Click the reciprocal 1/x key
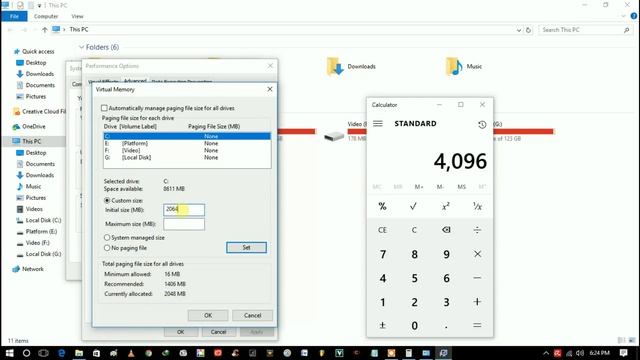The height and width of the screenshot is (360, 640). point(477,207)
